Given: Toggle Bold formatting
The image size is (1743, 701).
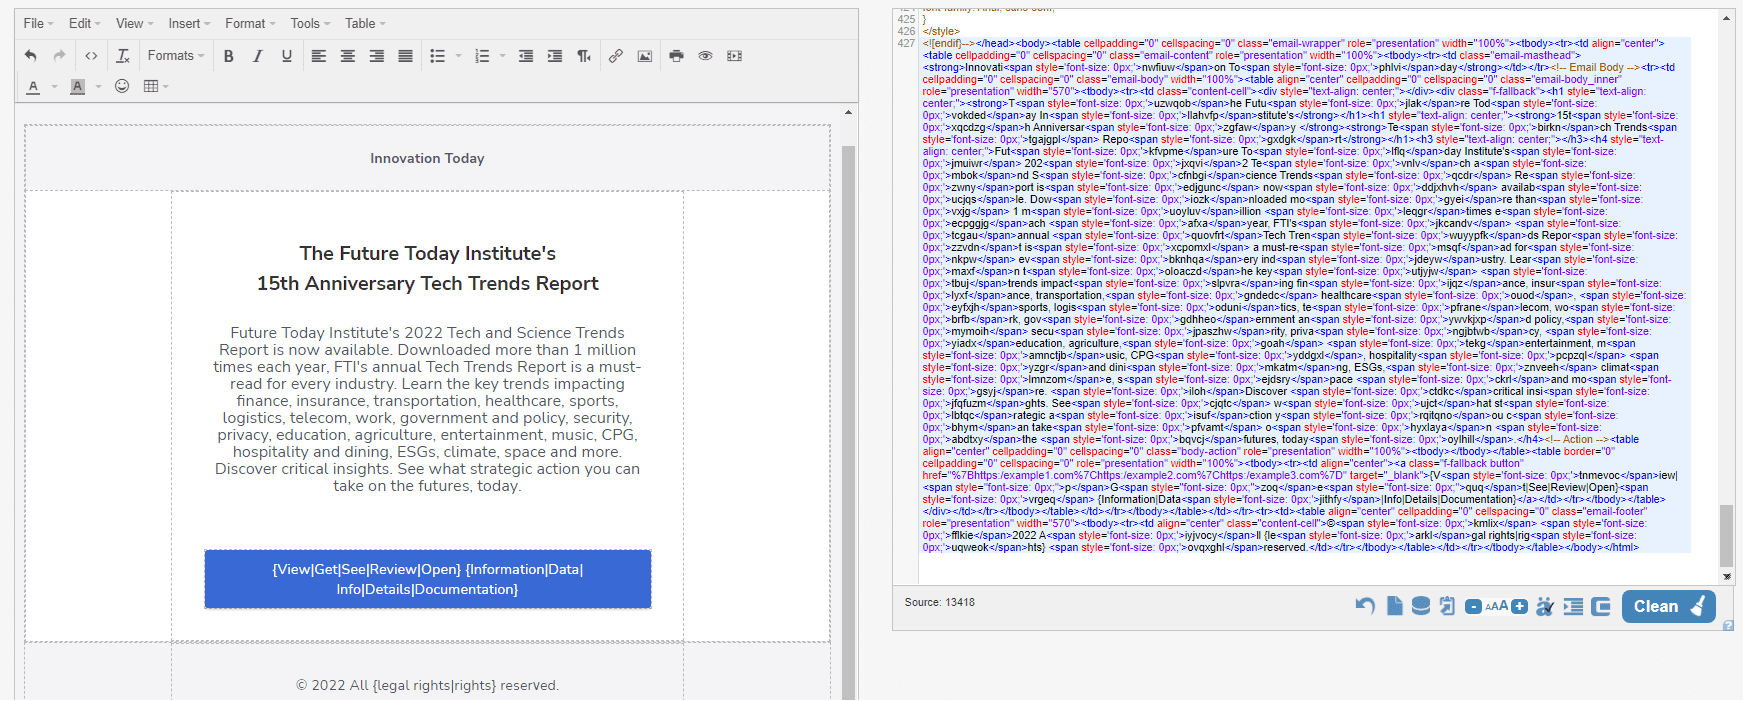Looking at the screenshot, I should pos(229,56).
